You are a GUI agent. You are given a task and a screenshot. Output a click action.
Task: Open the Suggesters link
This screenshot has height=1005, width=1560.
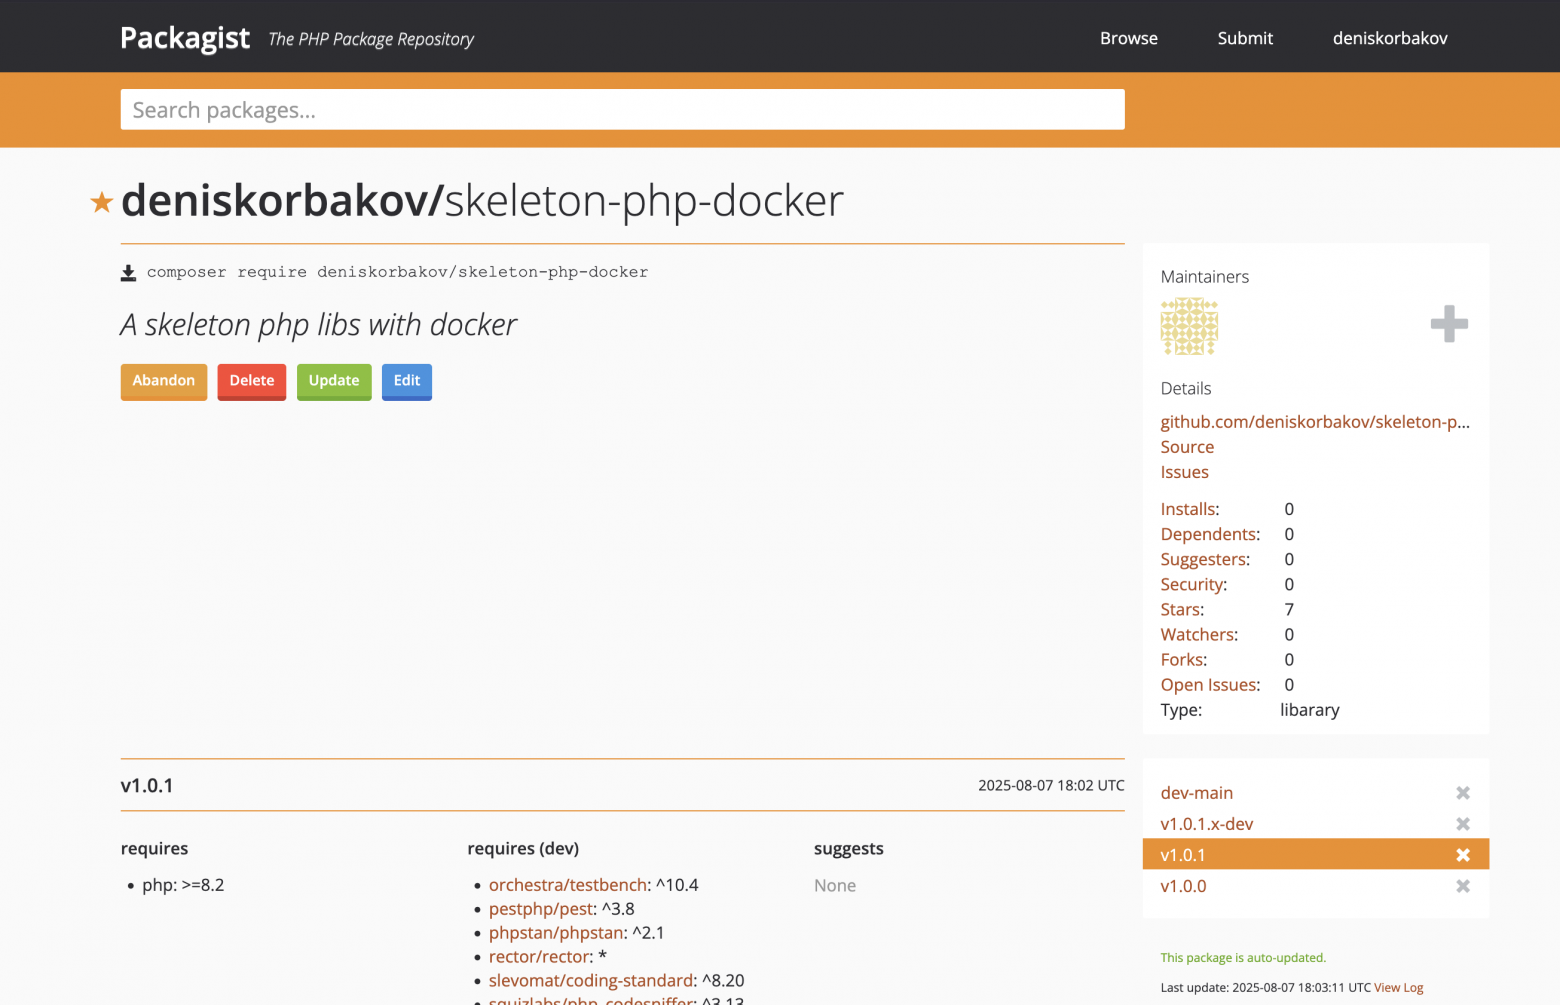(x=1205, y=559)
